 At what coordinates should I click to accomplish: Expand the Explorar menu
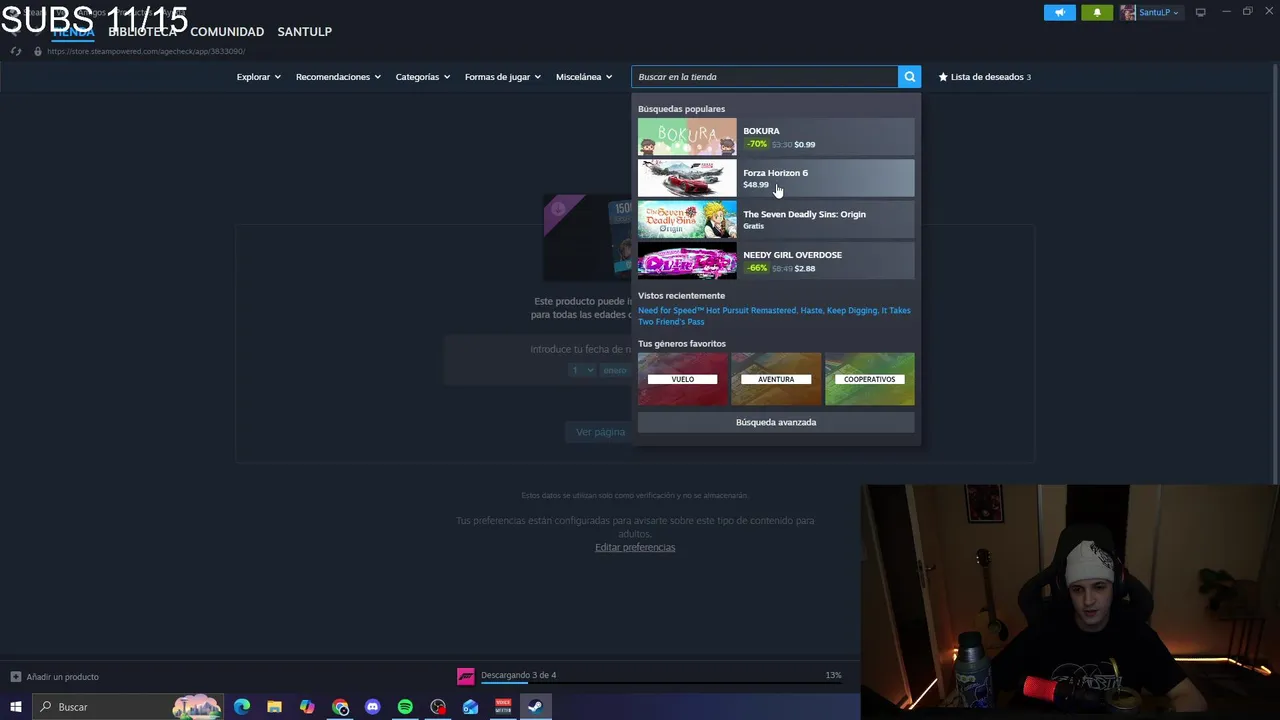(x=258, y=77)
